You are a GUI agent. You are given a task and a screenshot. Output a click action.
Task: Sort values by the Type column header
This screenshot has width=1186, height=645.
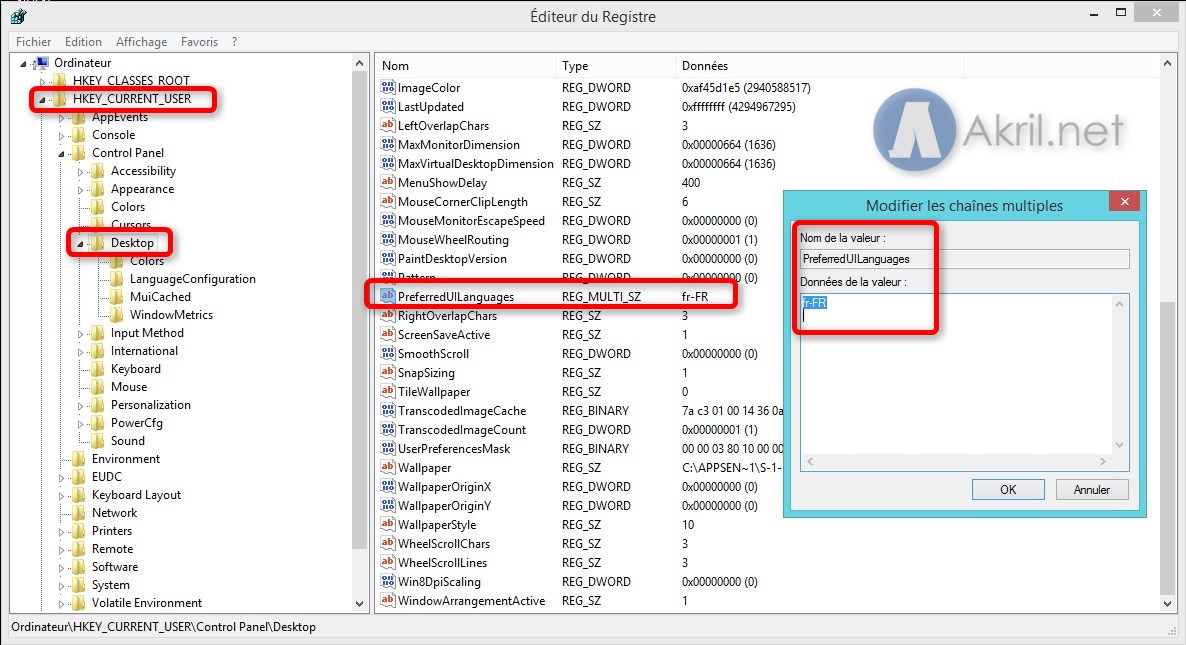(616, 66)
